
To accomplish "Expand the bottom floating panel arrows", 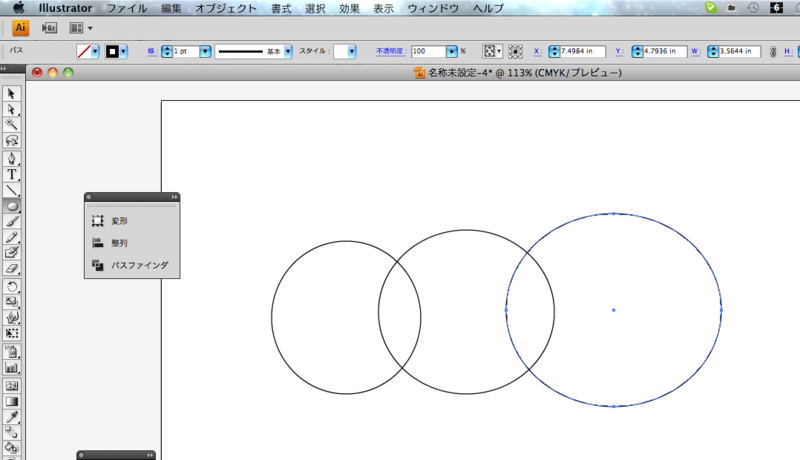I will (x=150, y=455).
